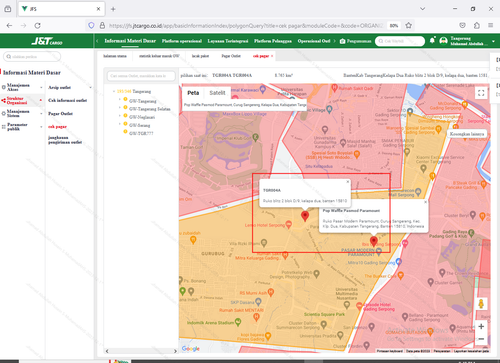500x363 pixels.
Task: Collapse the Tangerang tree root
Action: click(x=114, y=91)
